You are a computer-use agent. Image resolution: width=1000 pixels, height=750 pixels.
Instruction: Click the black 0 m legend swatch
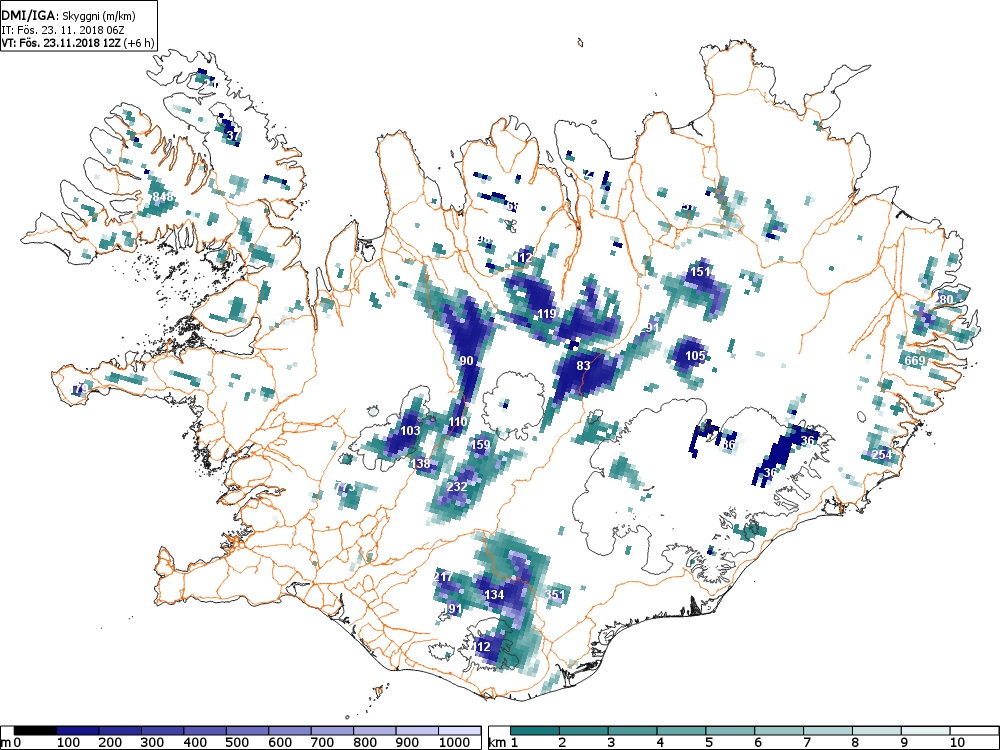pyautogui.click(x=35, y=731)
